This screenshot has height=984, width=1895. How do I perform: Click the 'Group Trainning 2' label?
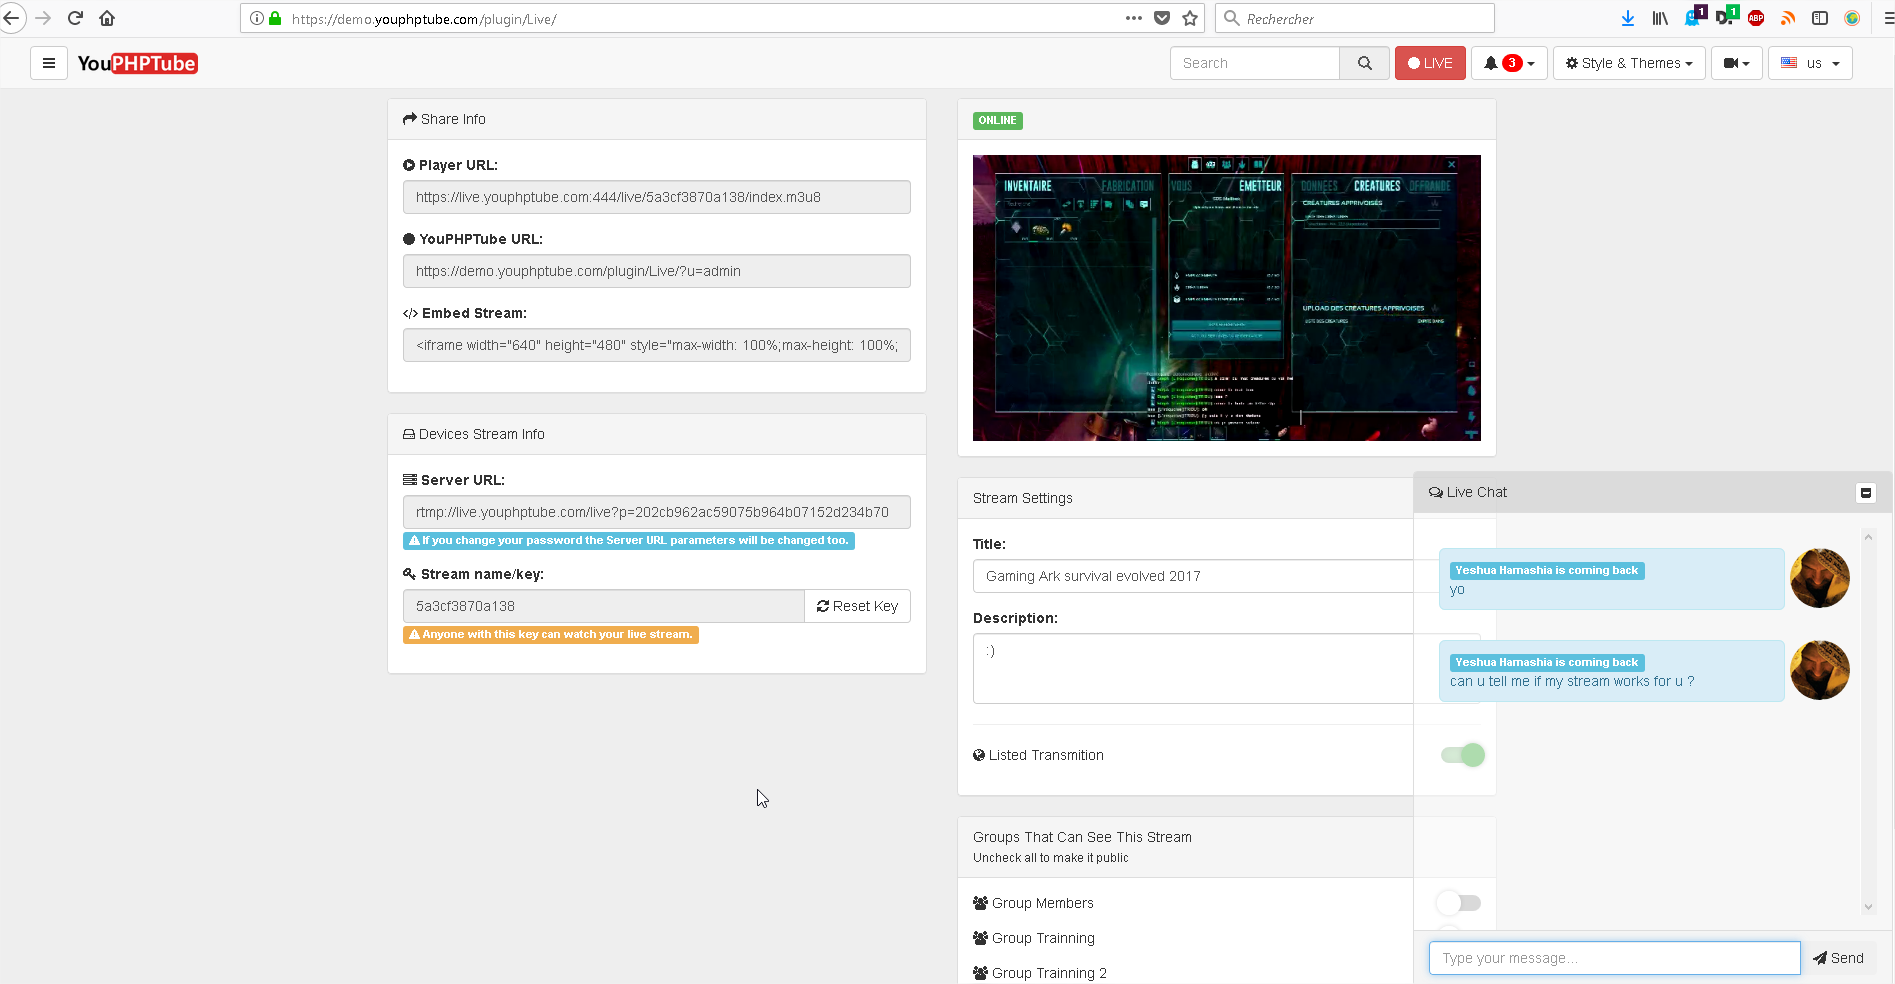[1049, 973]
